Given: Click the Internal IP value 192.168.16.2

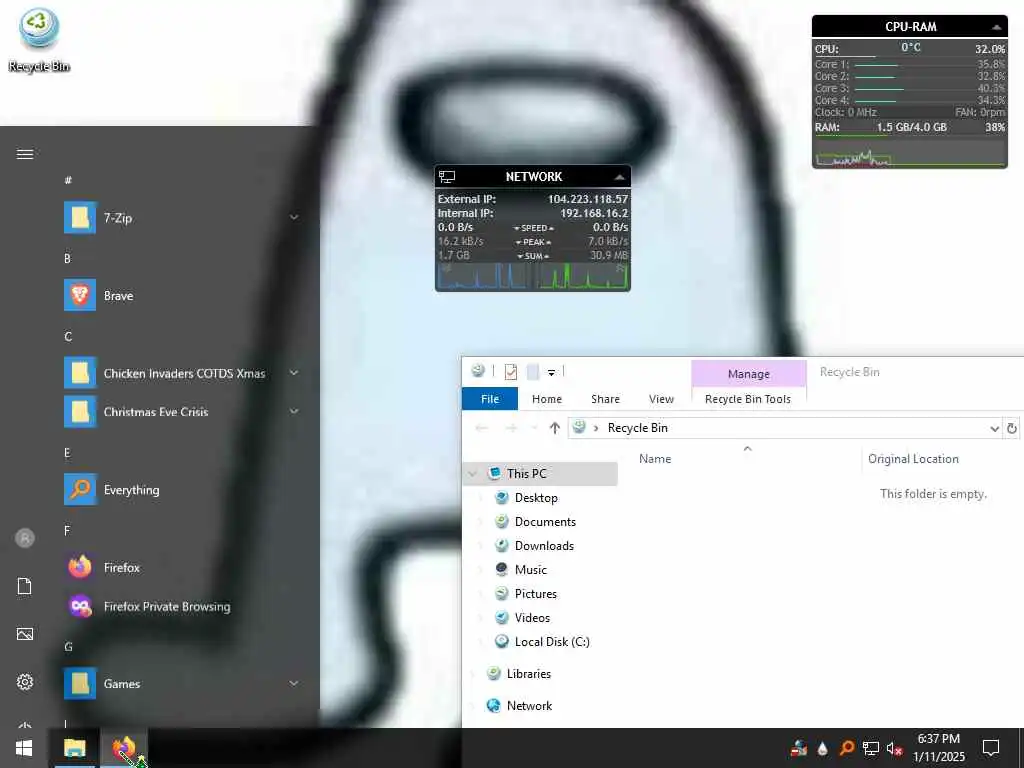Looking at the screenshot, I should click(594, 214).
